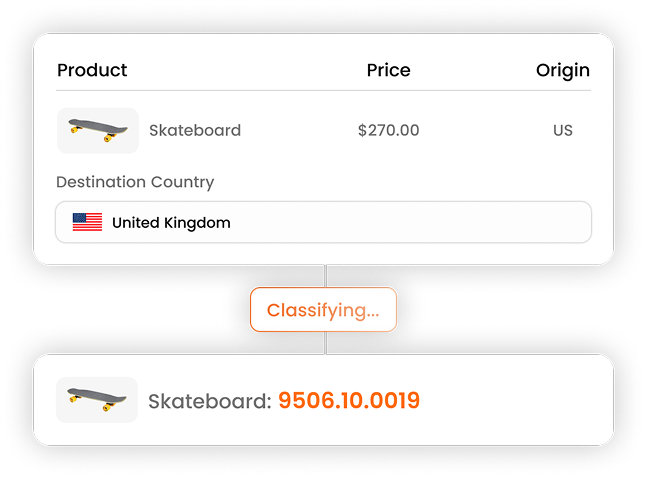
Task: Click the skateboard image in the result card
Action: tap(97, 400)
